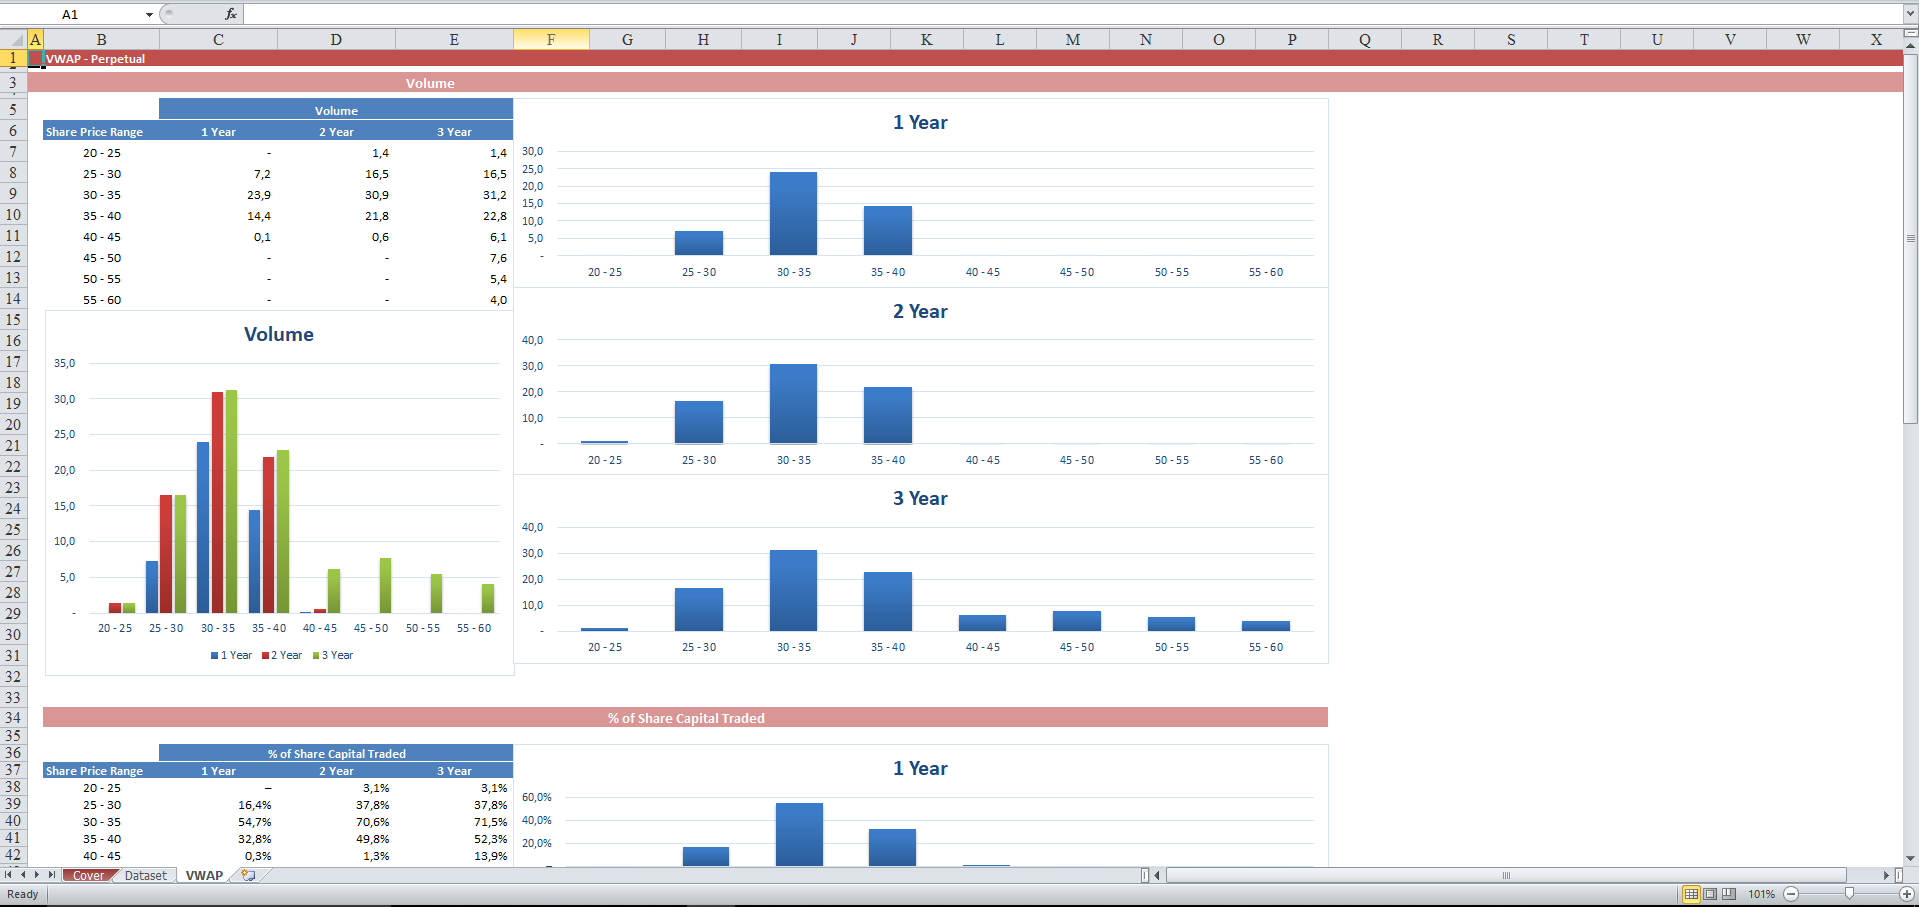The width and height of the screenshot is (1919, 907).
Task: Click the value 70,6% in the table
Action: [373, 822]
